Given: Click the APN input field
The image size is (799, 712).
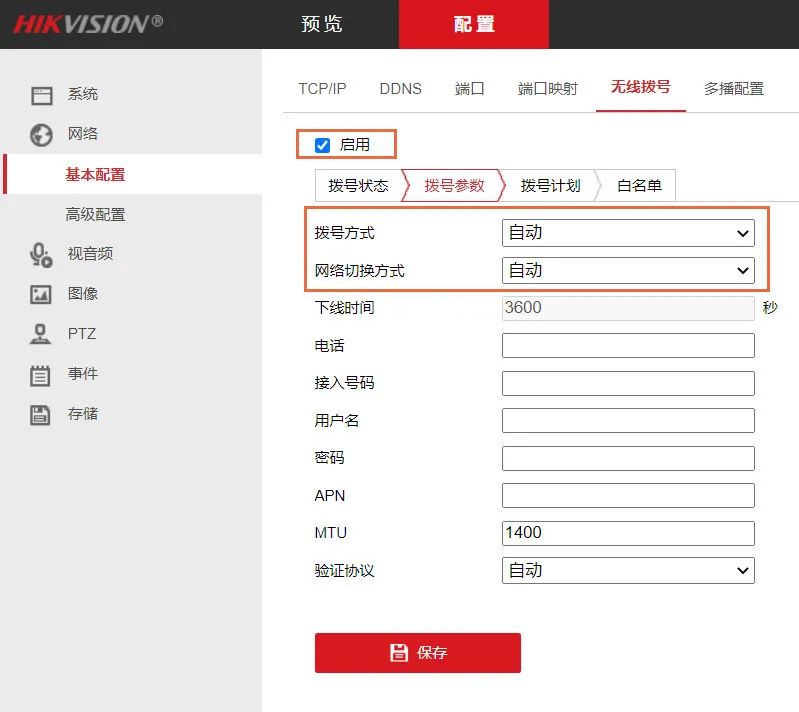Looking at the screenshot, I should [x=627, y=495].
